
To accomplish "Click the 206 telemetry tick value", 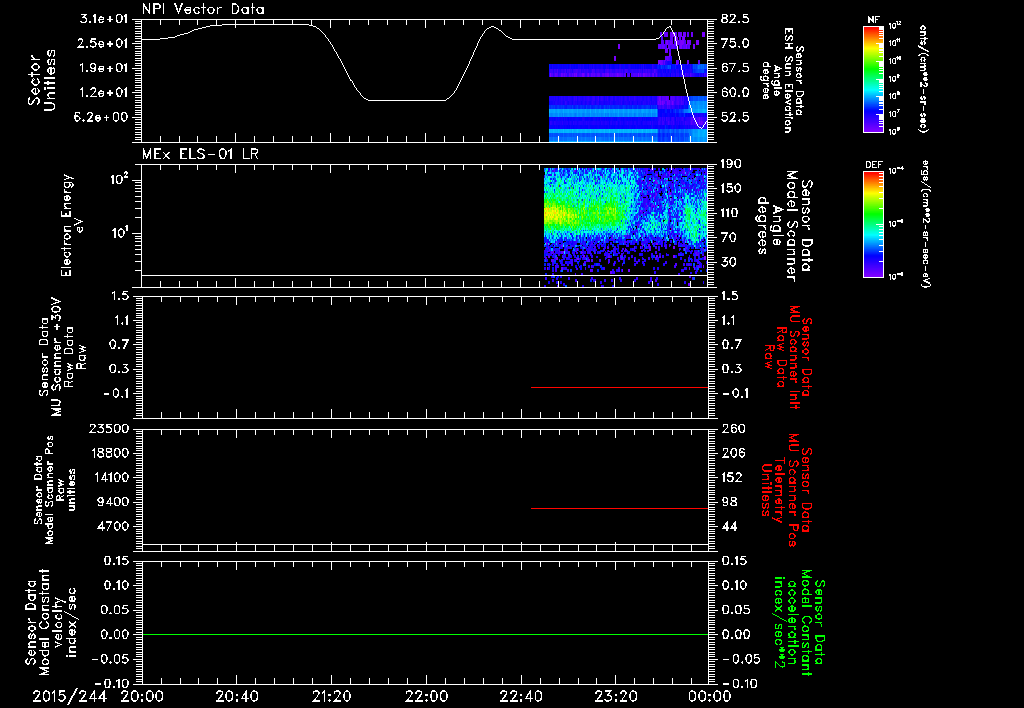I will [x=732, y=453].
